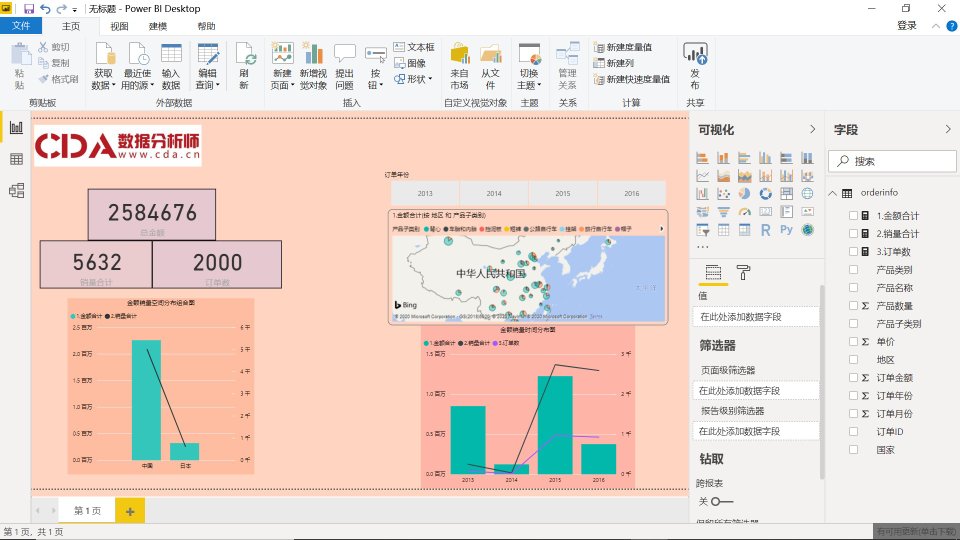This screenshot has width=960, height=540.
Task: Check the 产品类别 field
Action: [x=853, y=269]
